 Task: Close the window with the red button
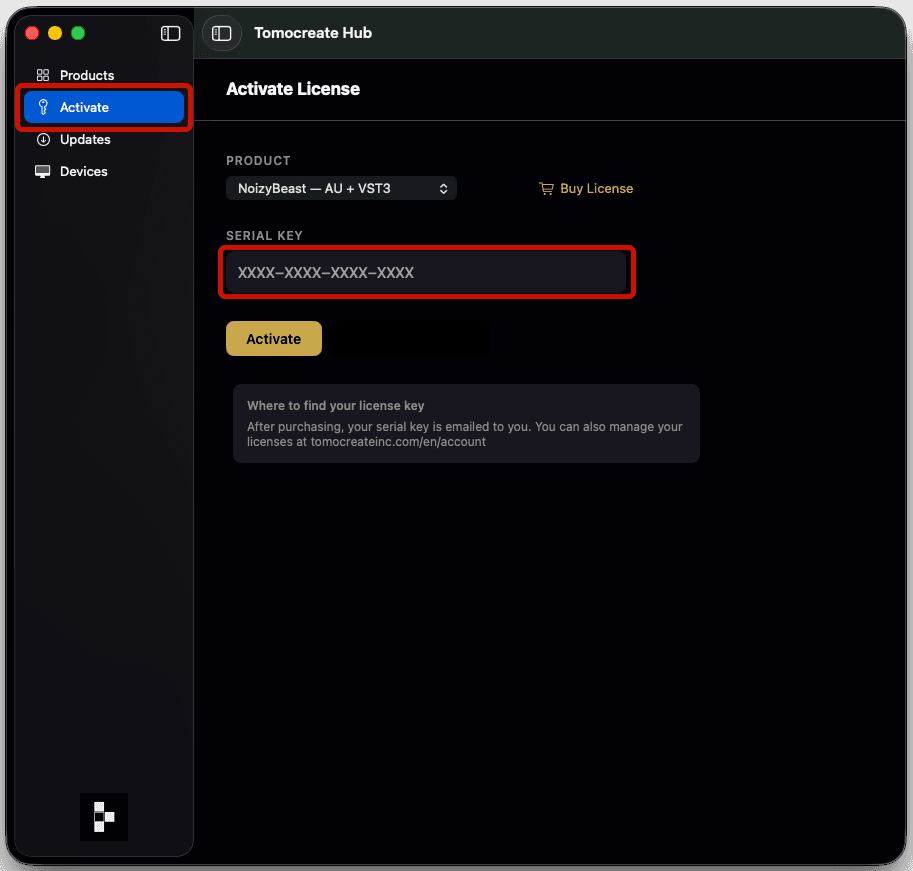coord(32,33)
